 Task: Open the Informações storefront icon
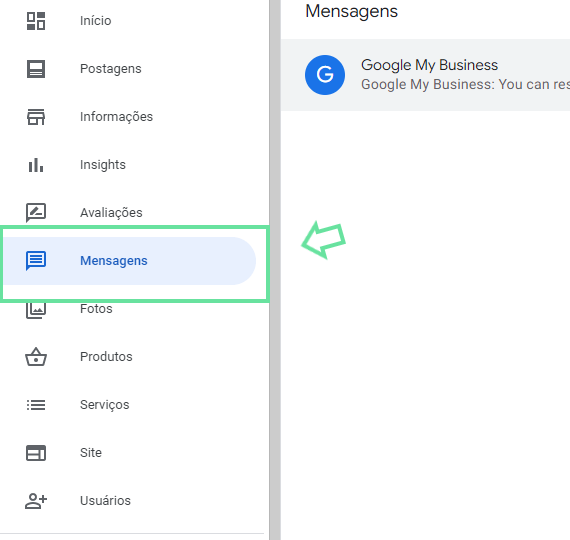tap(36, 117)
